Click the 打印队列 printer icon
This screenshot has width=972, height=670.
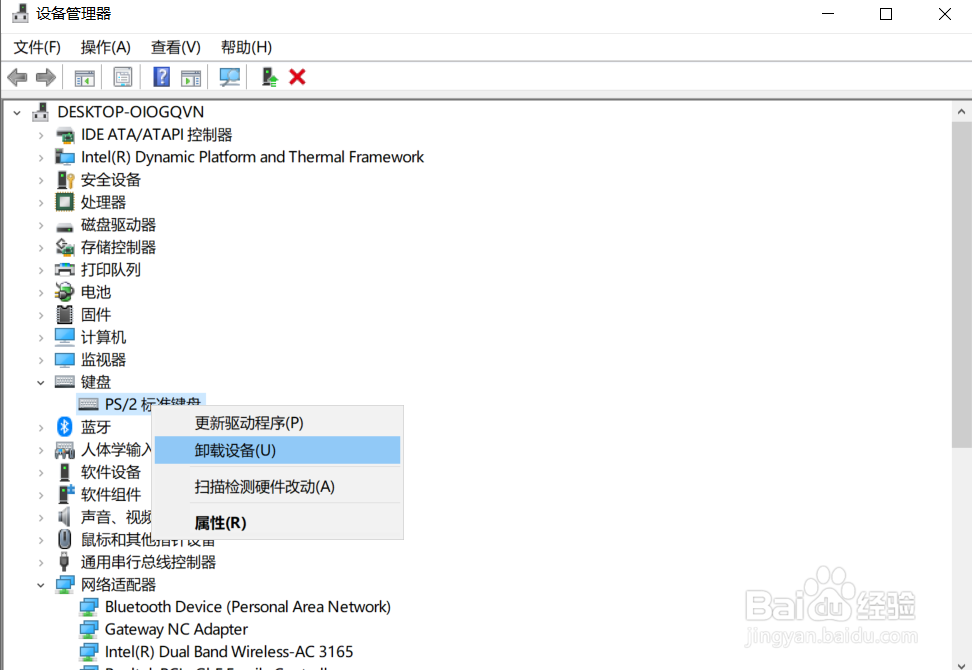(64, 270)
